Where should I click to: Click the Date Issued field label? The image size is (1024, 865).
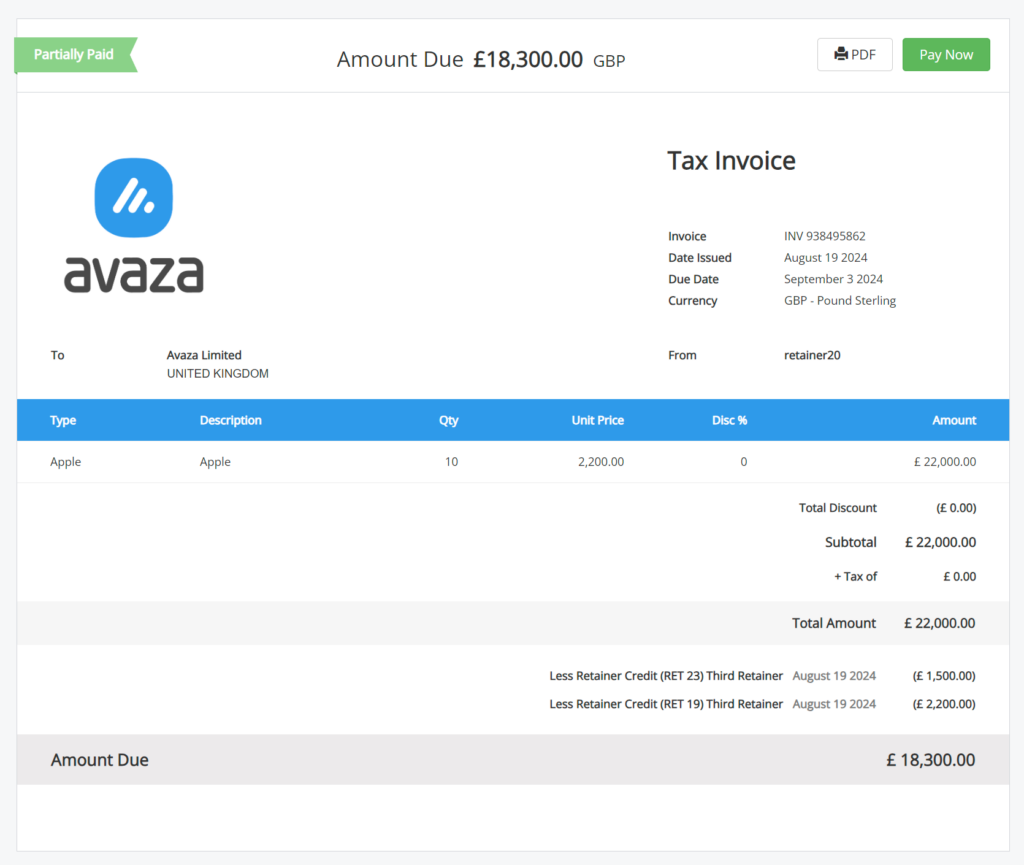[699, 257]
